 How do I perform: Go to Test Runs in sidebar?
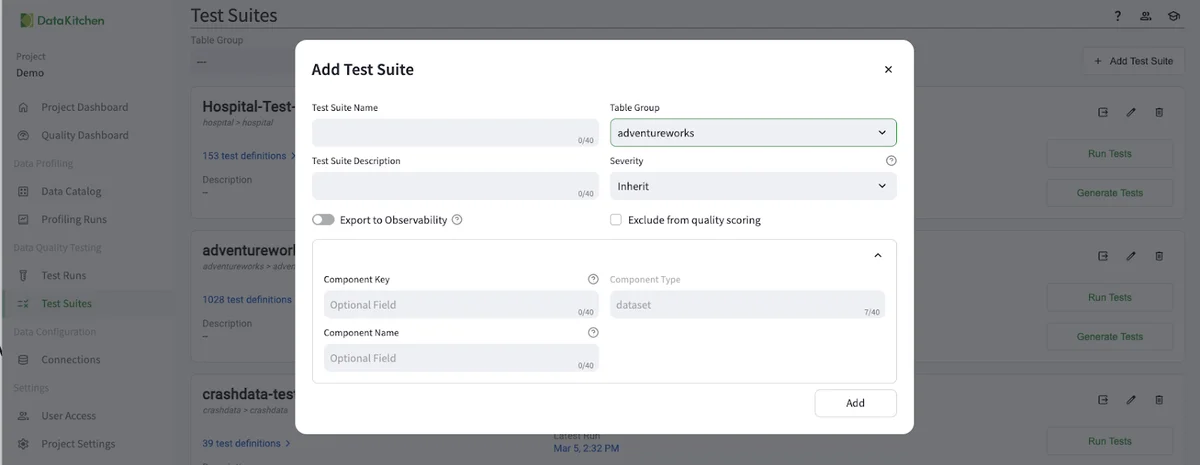point(63,276)
